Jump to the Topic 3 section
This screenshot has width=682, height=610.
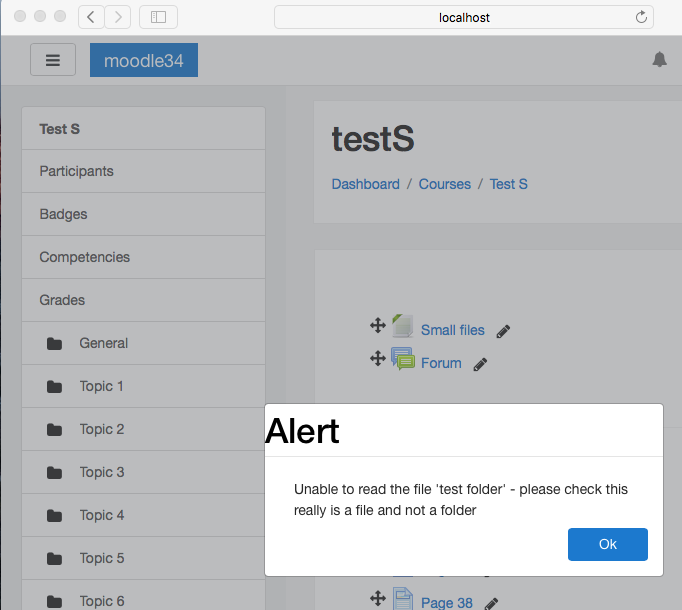[144, 472]
